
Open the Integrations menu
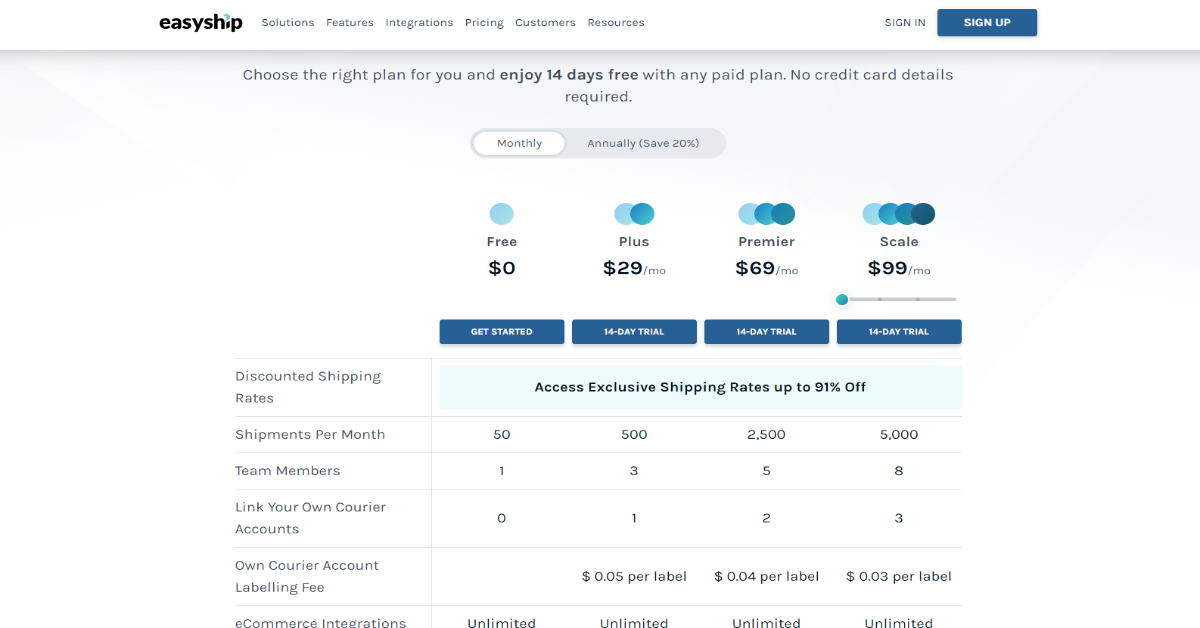[419, 22]
